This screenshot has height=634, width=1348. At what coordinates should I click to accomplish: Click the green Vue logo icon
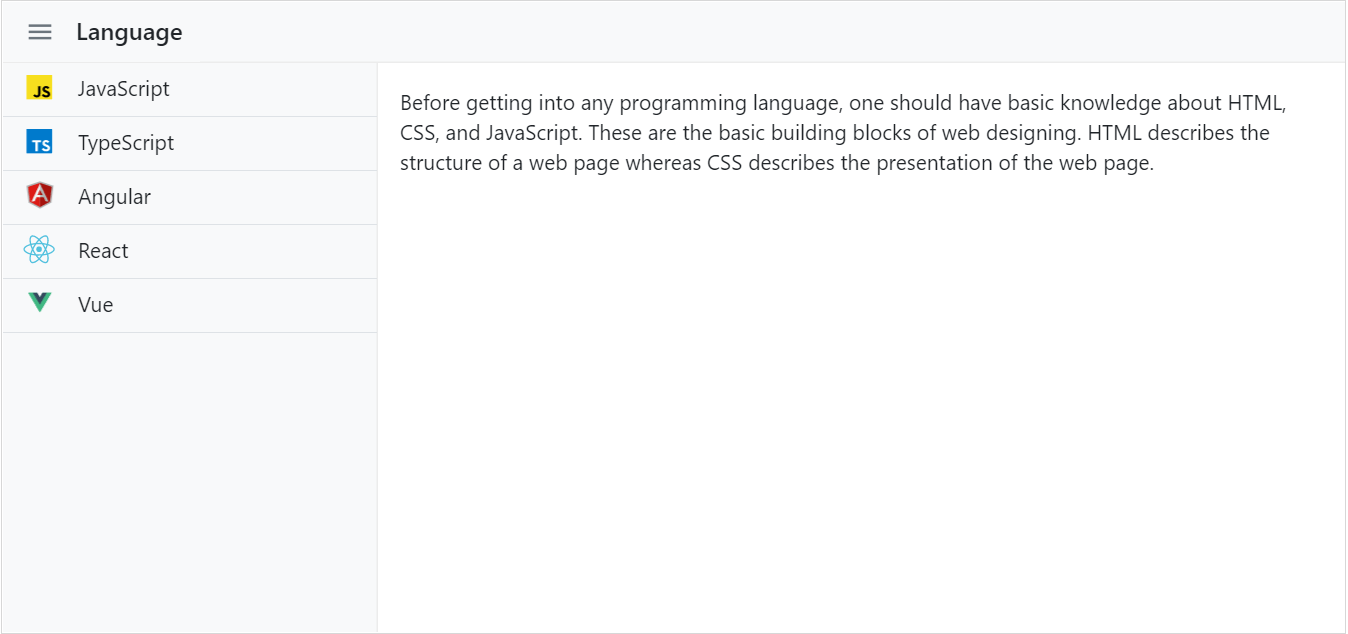click(39, 302)
